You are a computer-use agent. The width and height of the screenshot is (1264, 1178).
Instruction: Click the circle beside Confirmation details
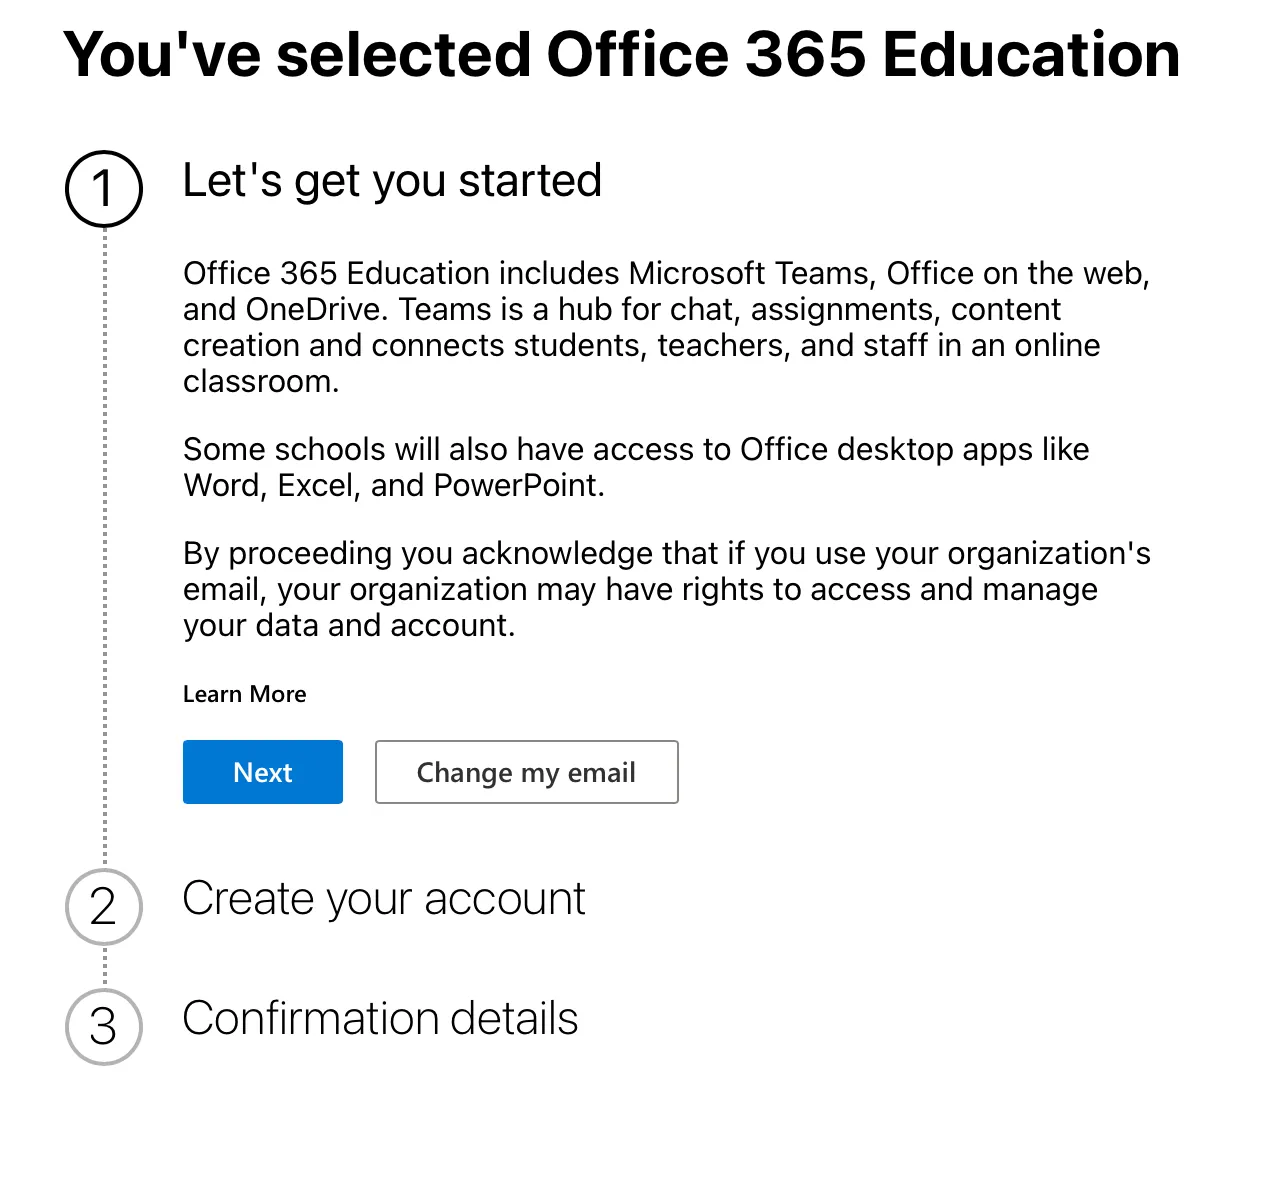pos(103,1026)
